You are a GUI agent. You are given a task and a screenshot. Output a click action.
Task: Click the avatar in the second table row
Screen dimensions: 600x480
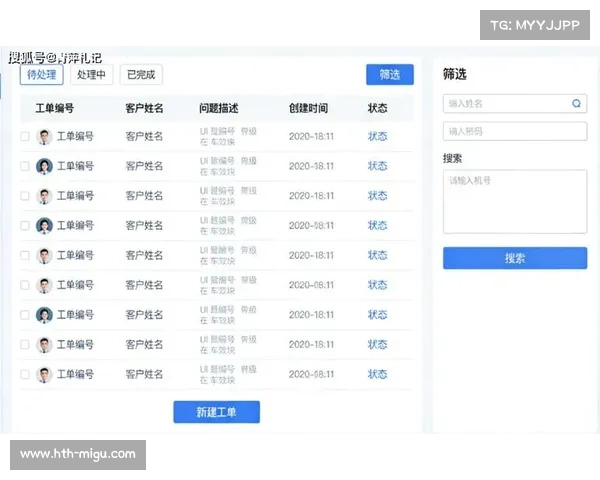44,166
